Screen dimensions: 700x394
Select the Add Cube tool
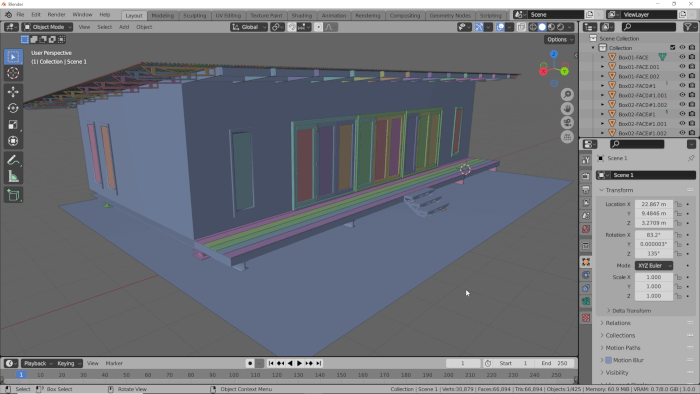(13, 195)
